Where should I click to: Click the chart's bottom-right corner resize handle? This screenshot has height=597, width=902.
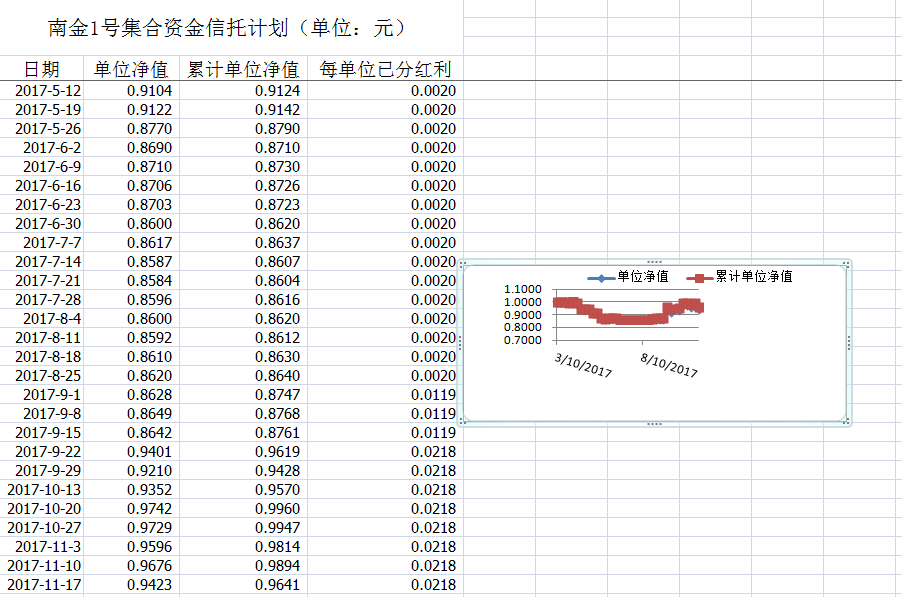click(848, 421)
